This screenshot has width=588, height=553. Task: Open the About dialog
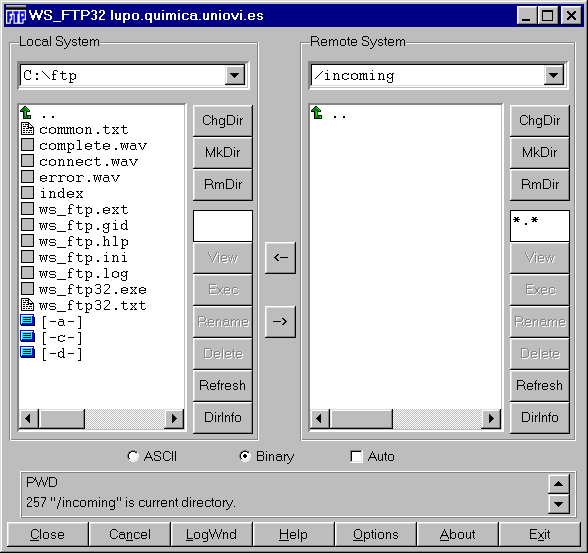coord(458,535)
